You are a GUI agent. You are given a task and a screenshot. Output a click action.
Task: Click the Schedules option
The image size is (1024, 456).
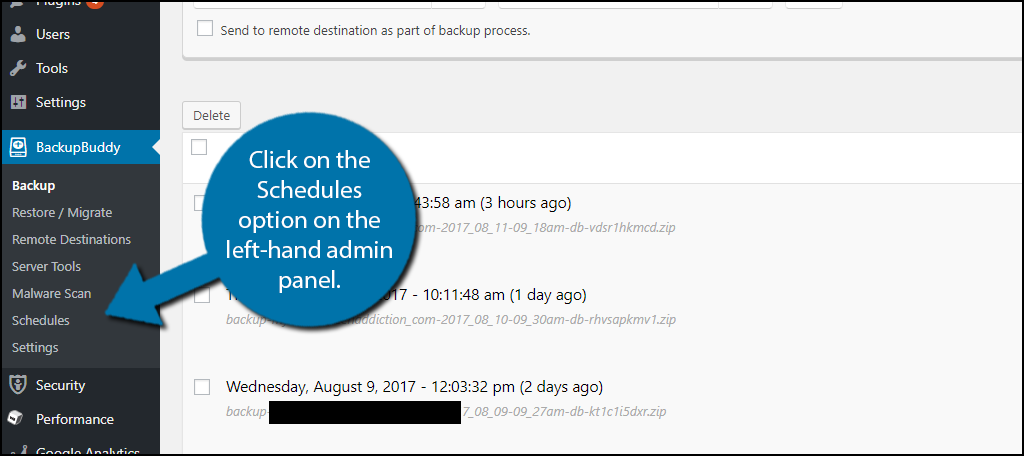[x=40, y=321]
